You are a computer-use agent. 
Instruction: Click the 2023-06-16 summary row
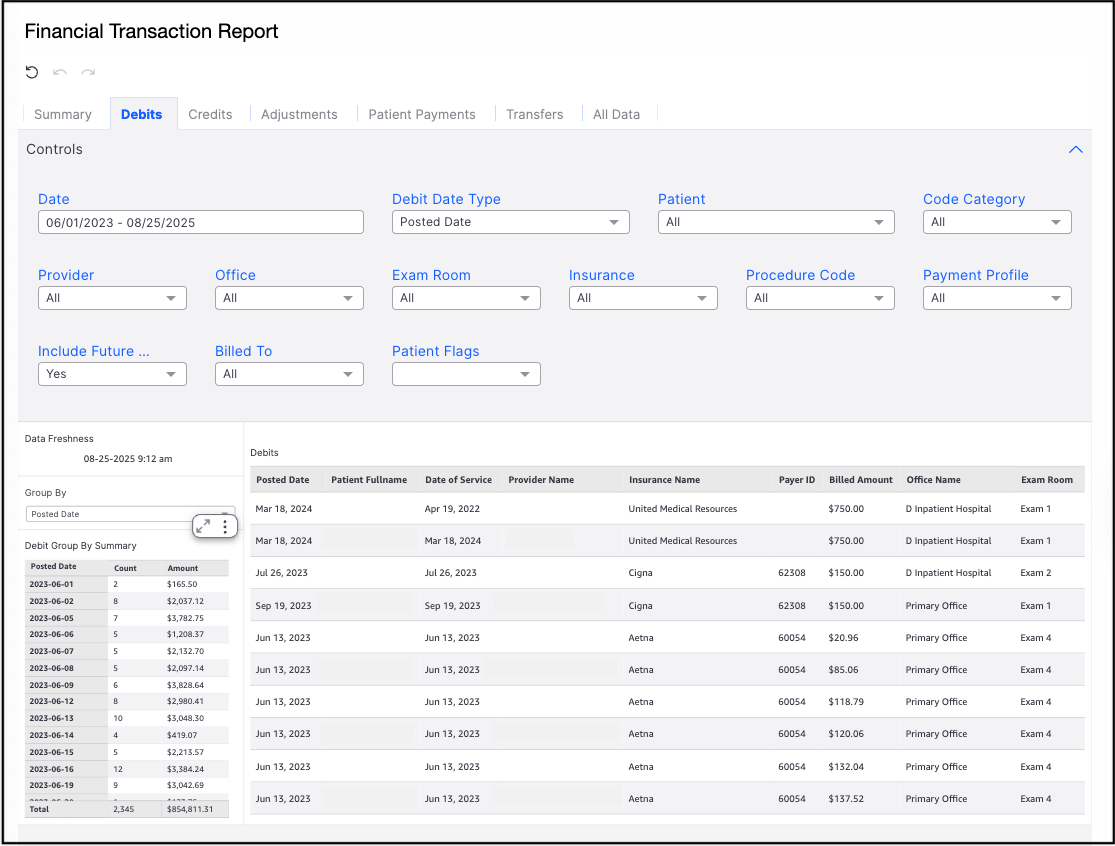(x=127, y=769)
